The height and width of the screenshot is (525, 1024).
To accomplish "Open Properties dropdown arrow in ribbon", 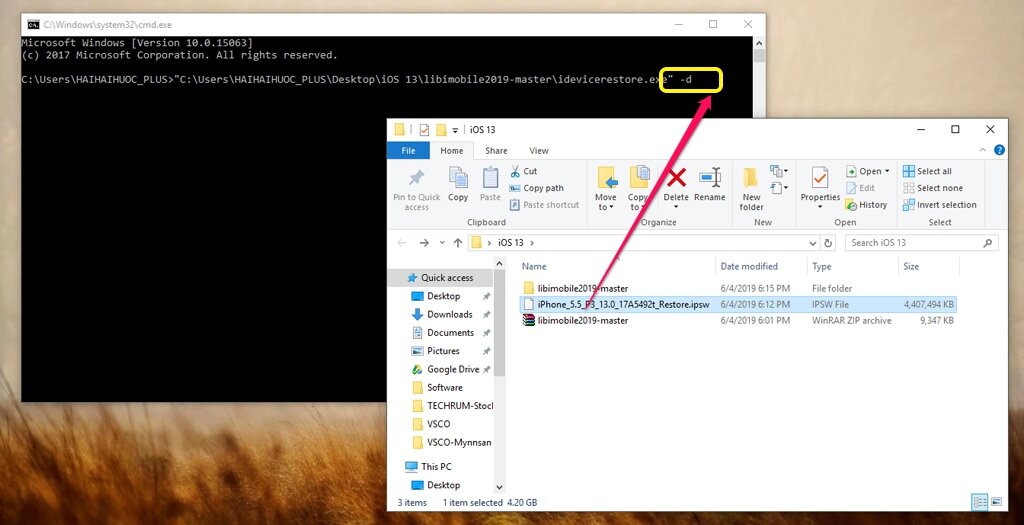I will (x=820, y=207).
